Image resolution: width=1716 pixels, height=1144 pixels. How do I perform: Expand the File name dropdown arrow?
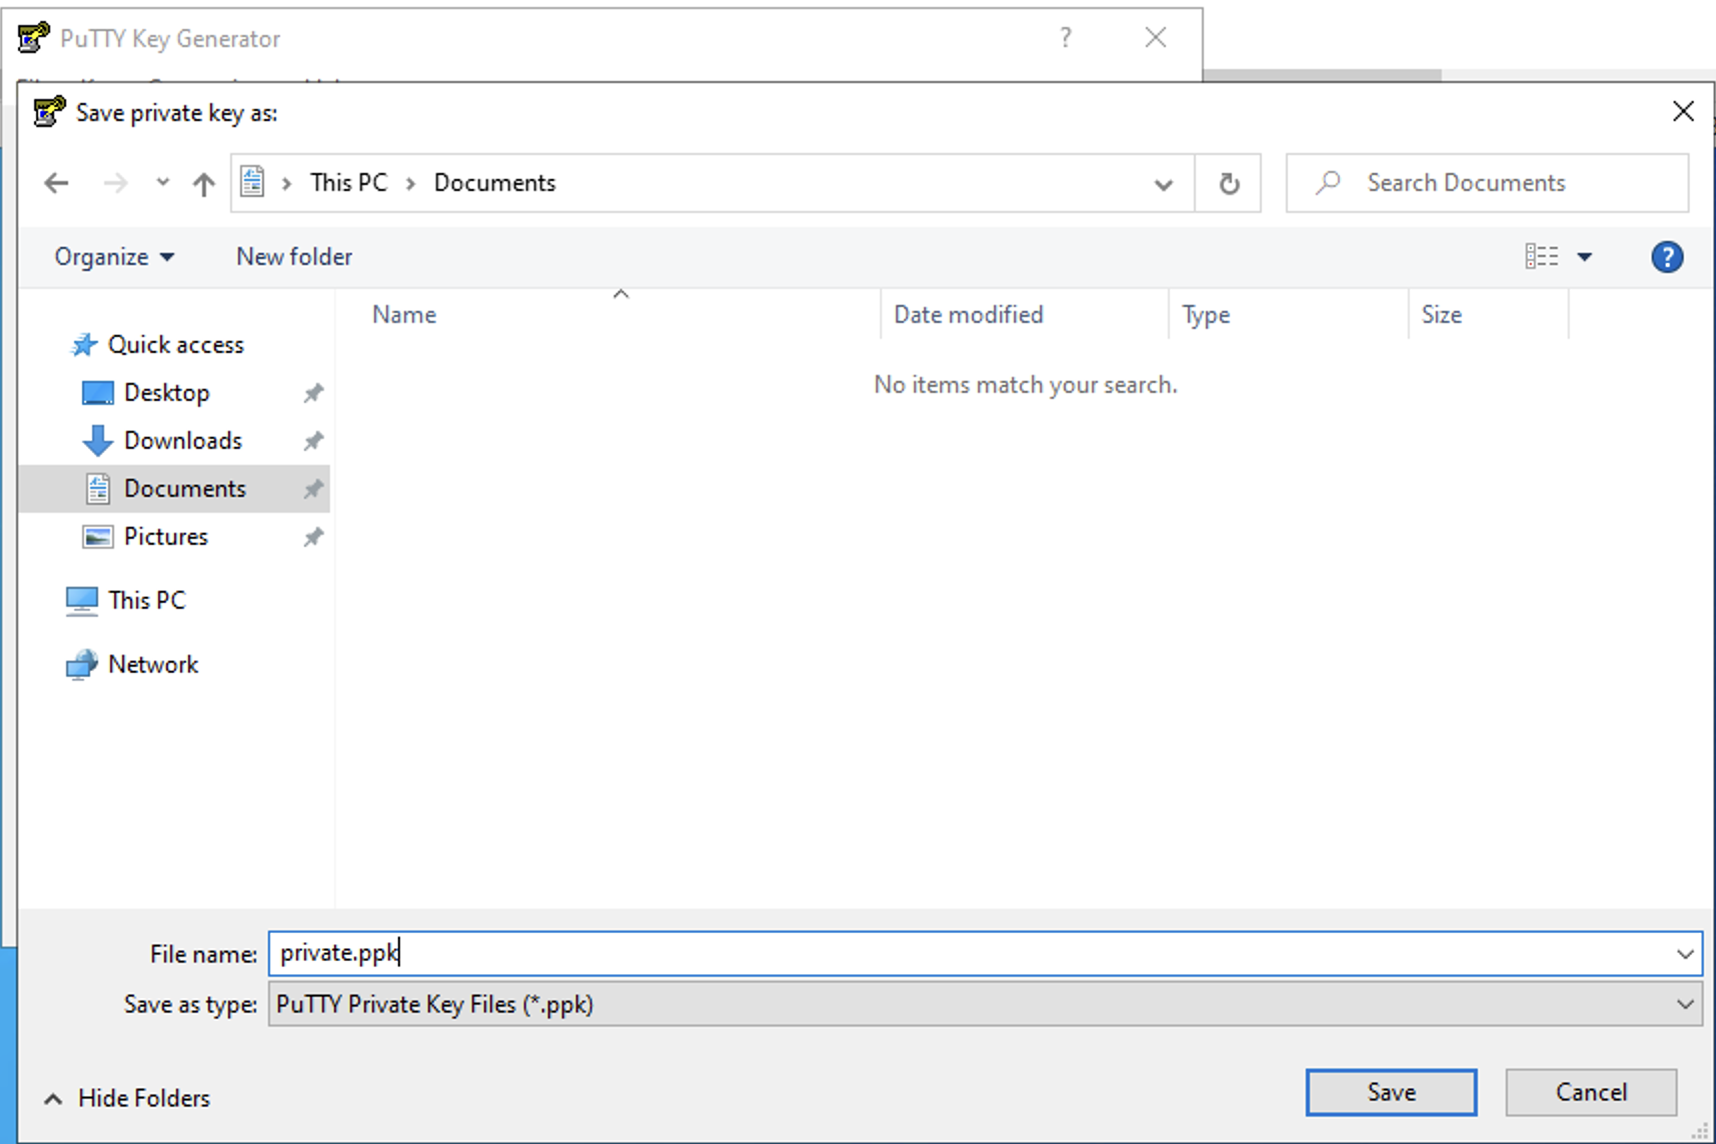pyautogui.click(x=1685, y=954)
